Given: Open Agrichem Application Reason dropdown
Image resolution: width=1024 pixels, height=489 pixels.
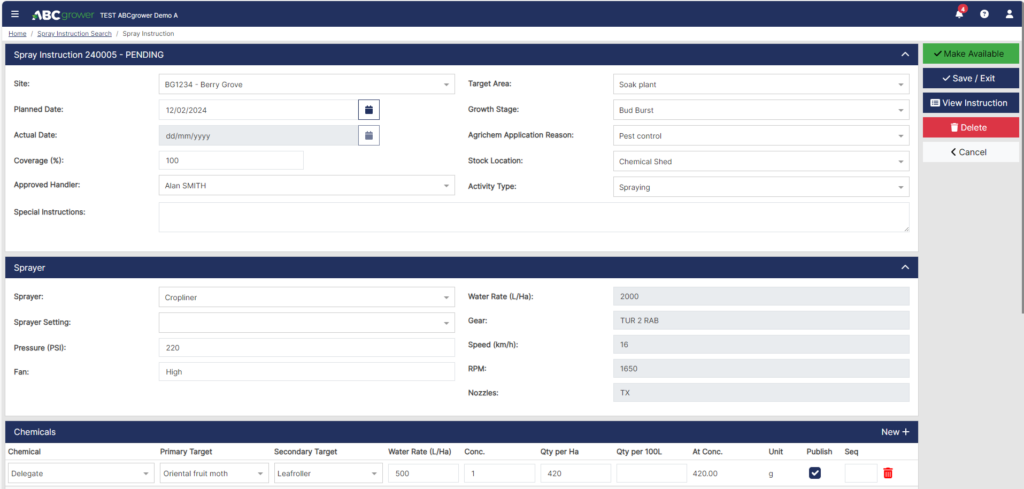Looking at the screenshot, I should point(761,135).
